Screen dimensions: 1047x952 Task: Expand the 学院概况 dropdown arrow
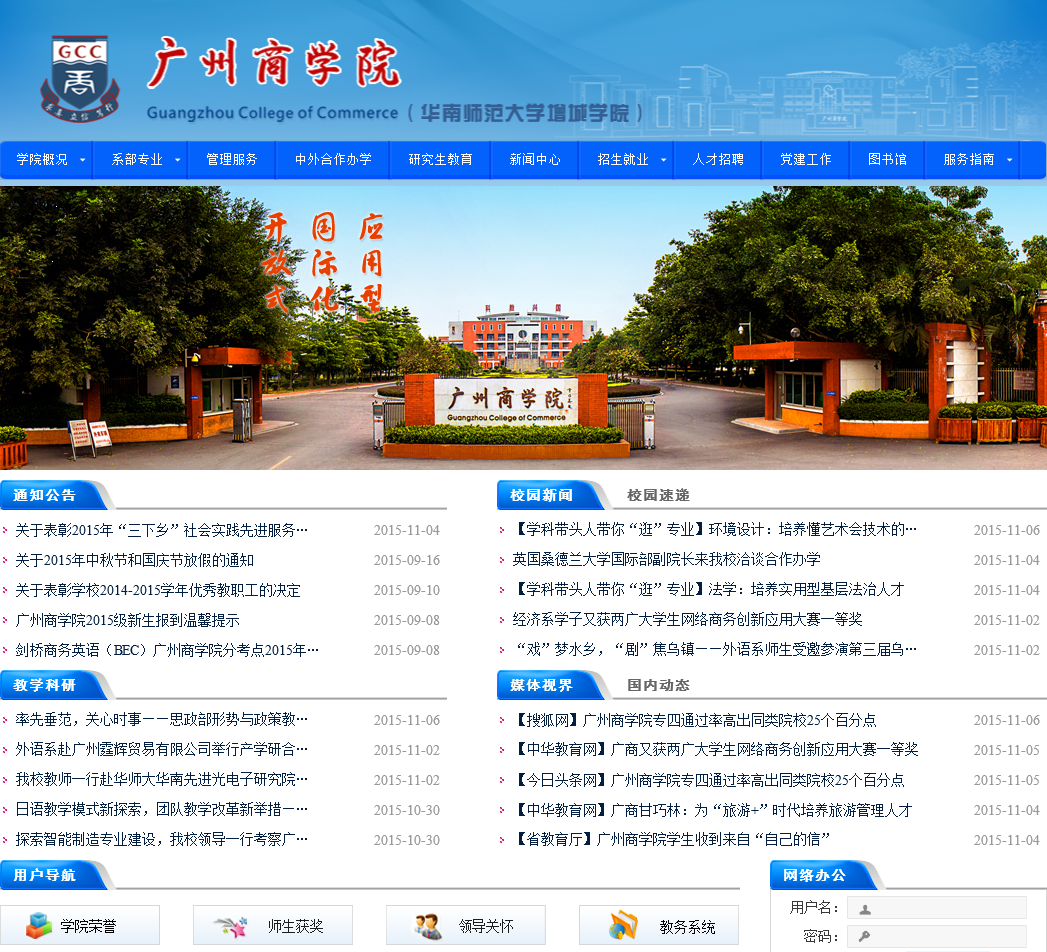[82, 160]
